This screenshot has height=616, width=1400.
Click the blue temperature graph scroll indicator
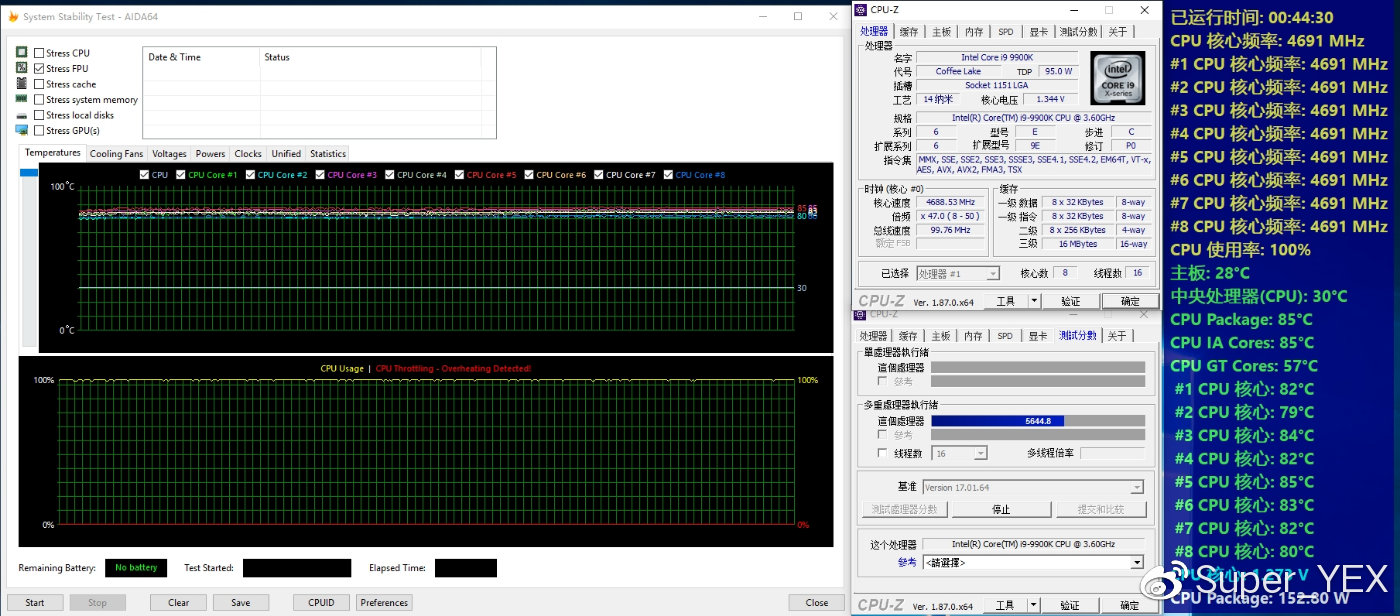point(29,173)
